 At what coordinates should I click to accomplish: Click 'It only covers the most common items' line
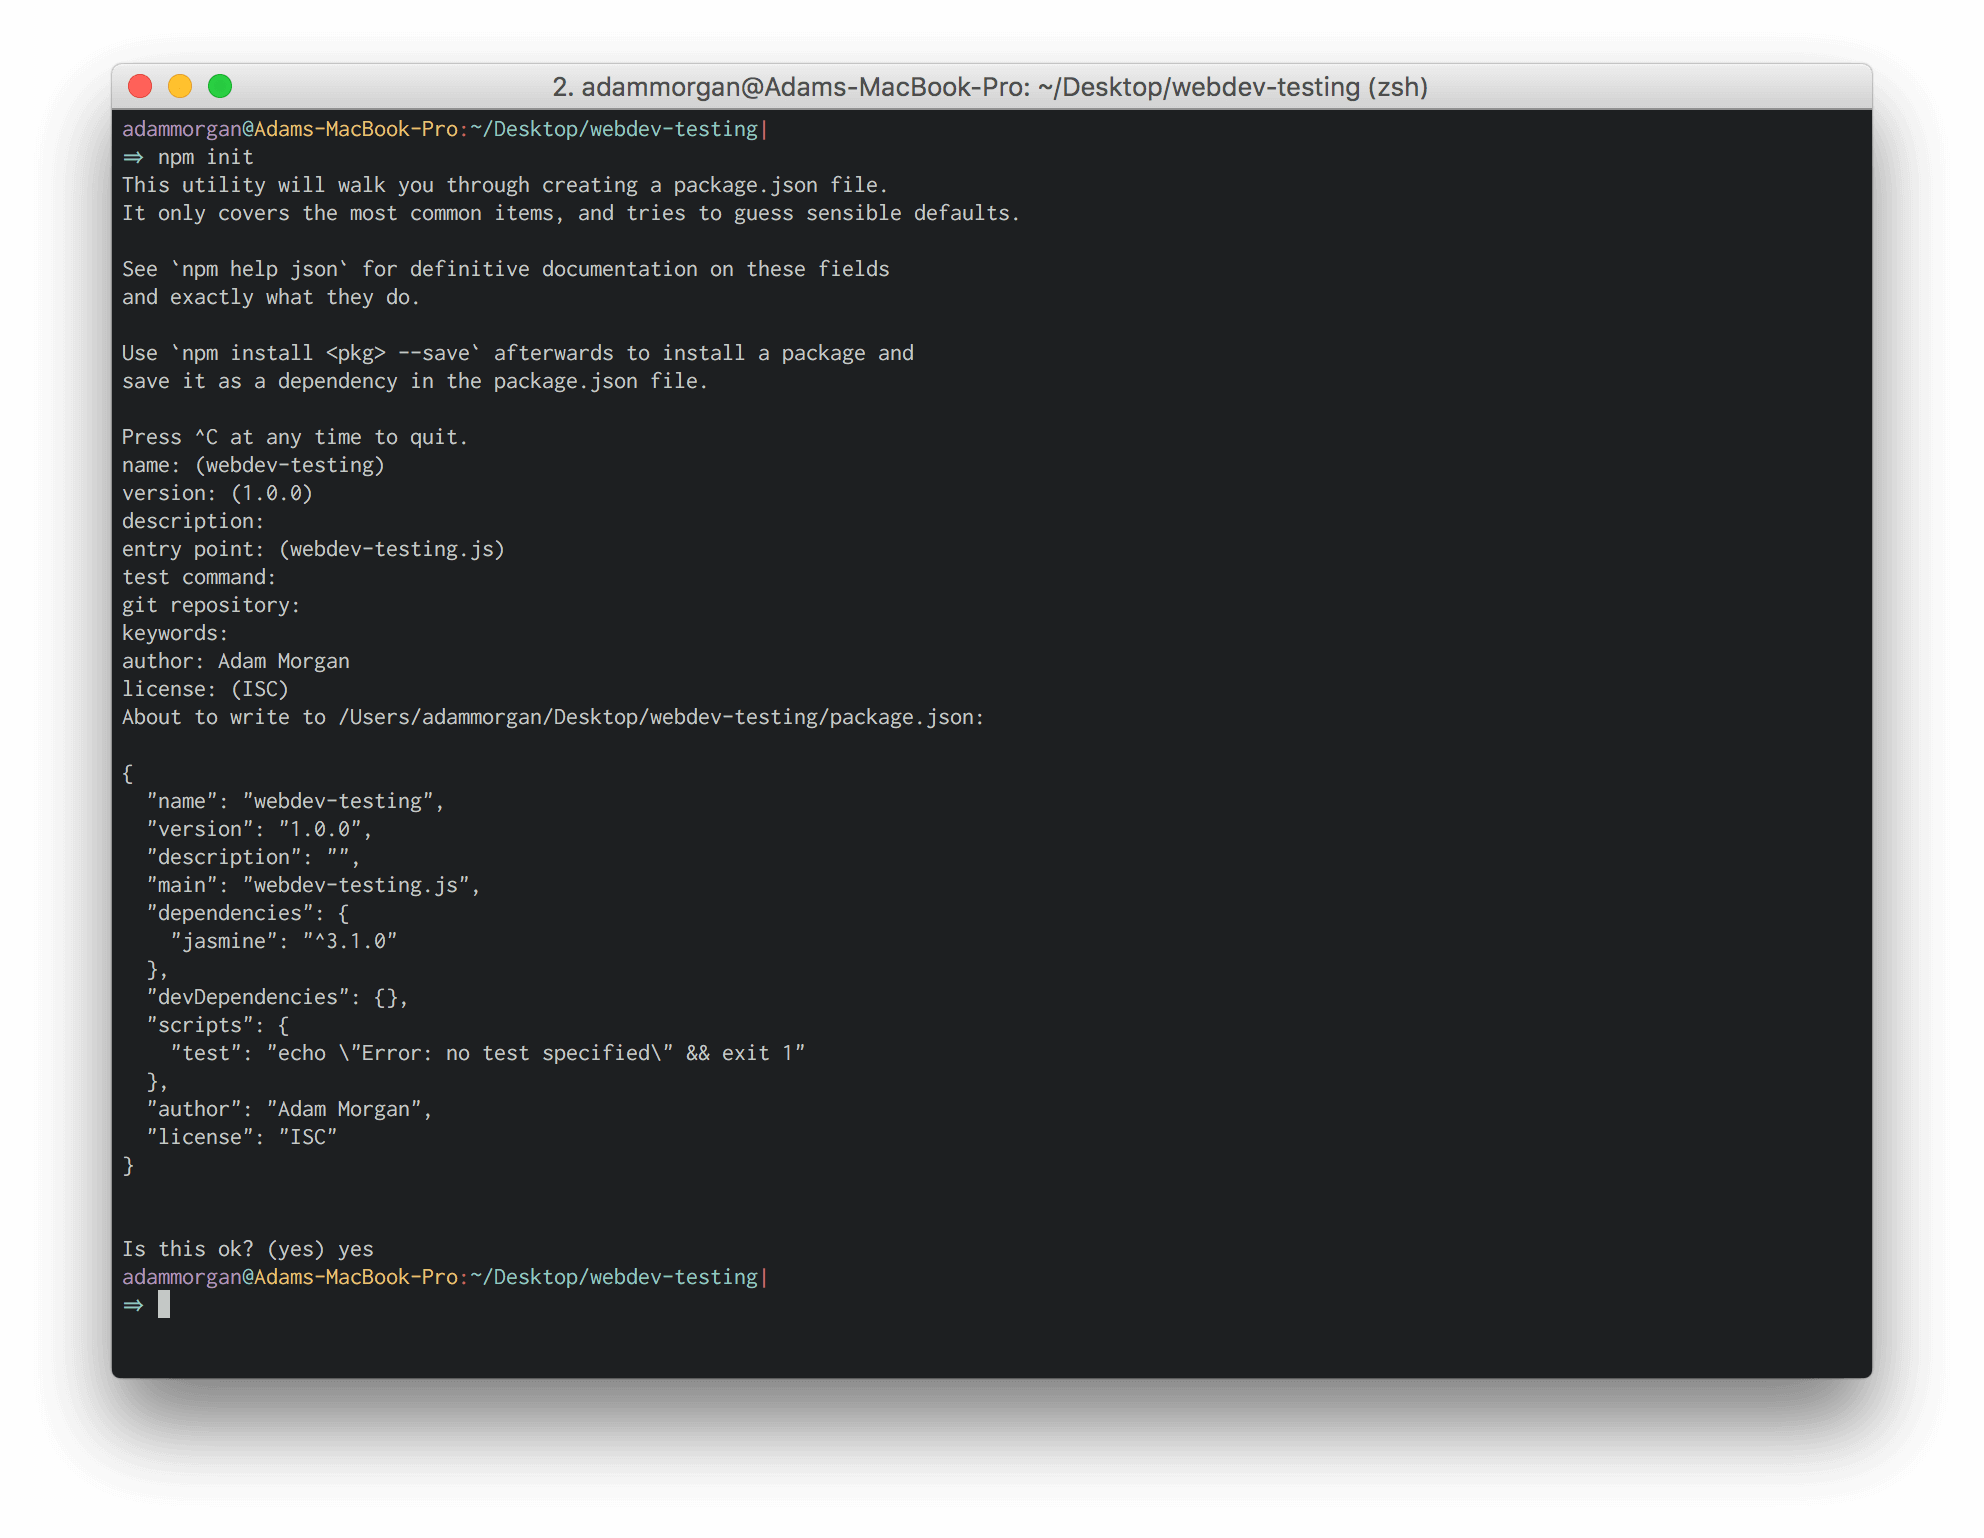coord(571,213)
